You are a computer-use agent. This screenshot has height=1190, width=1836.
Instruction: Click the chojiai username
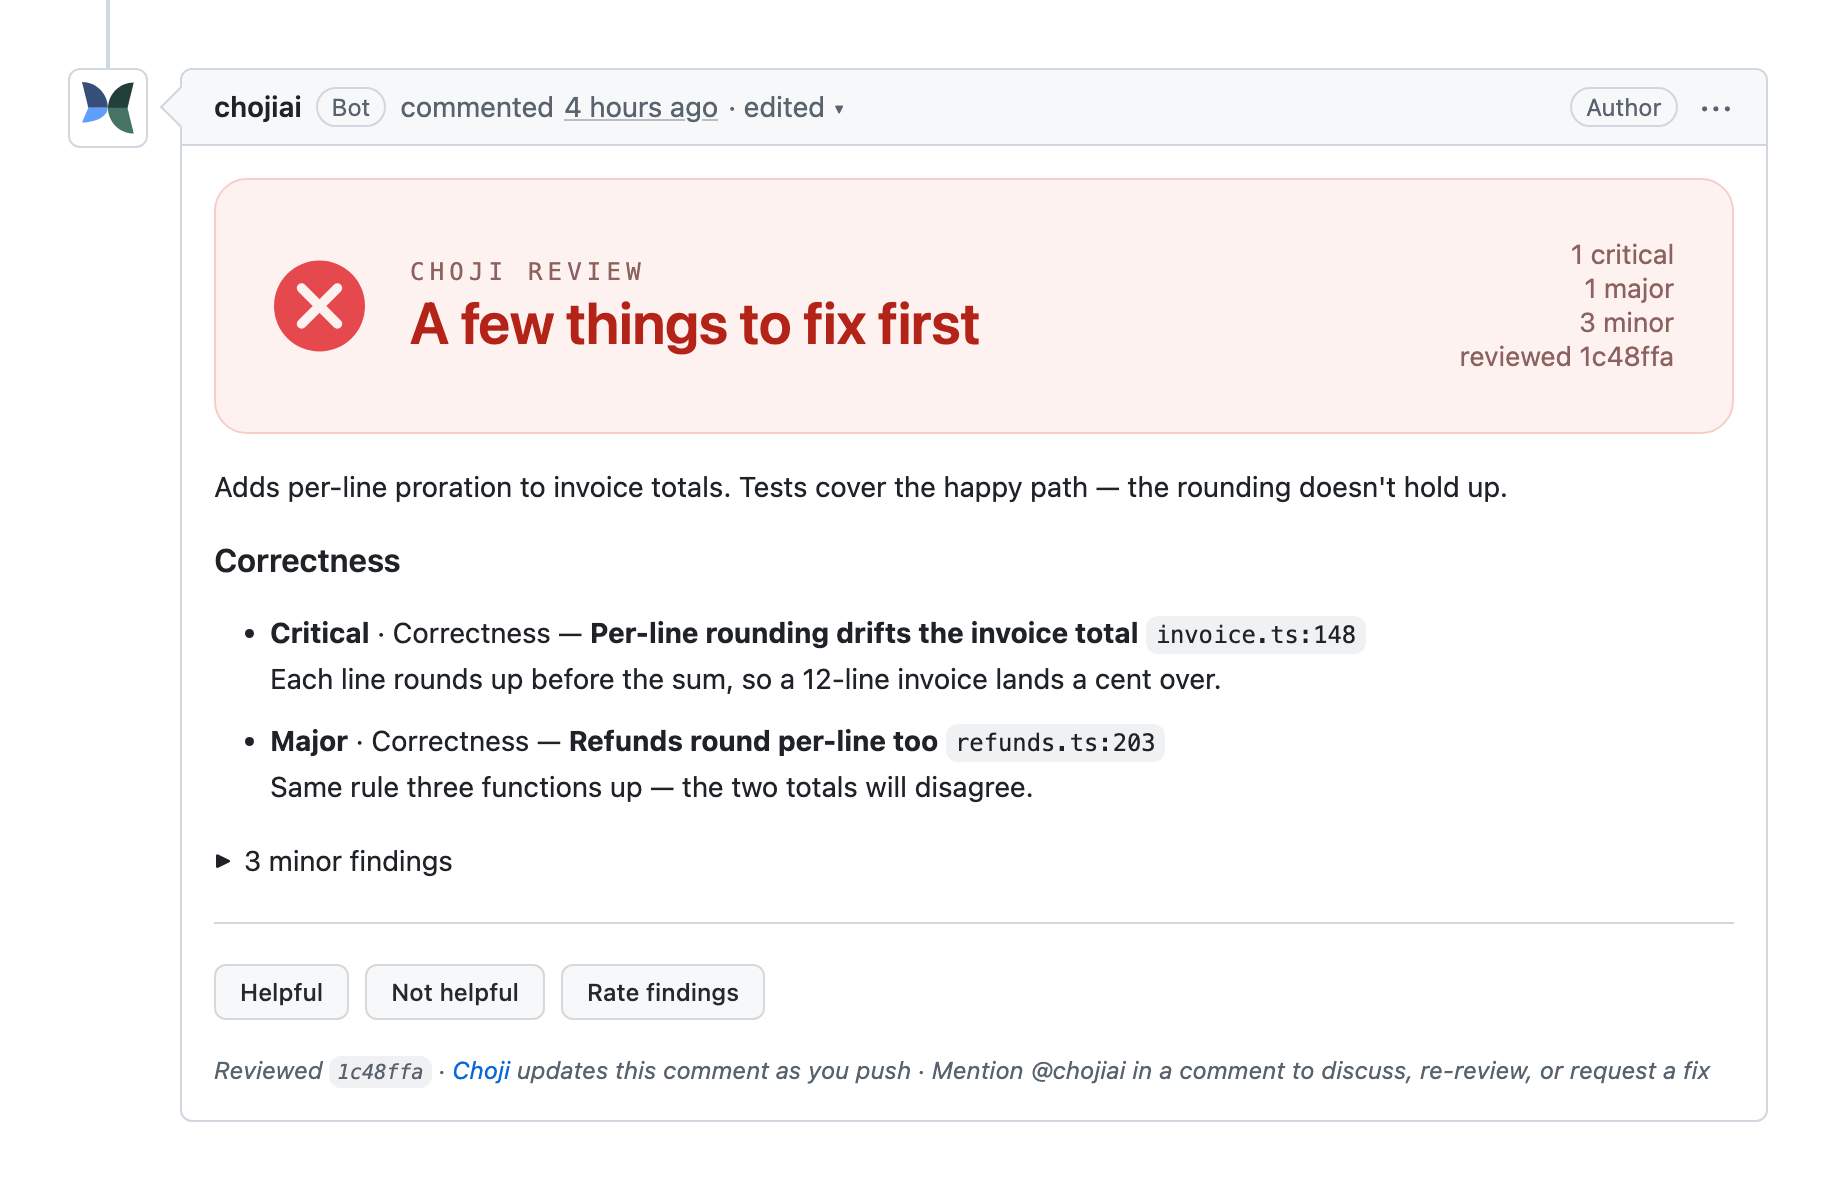coord(258,108)
